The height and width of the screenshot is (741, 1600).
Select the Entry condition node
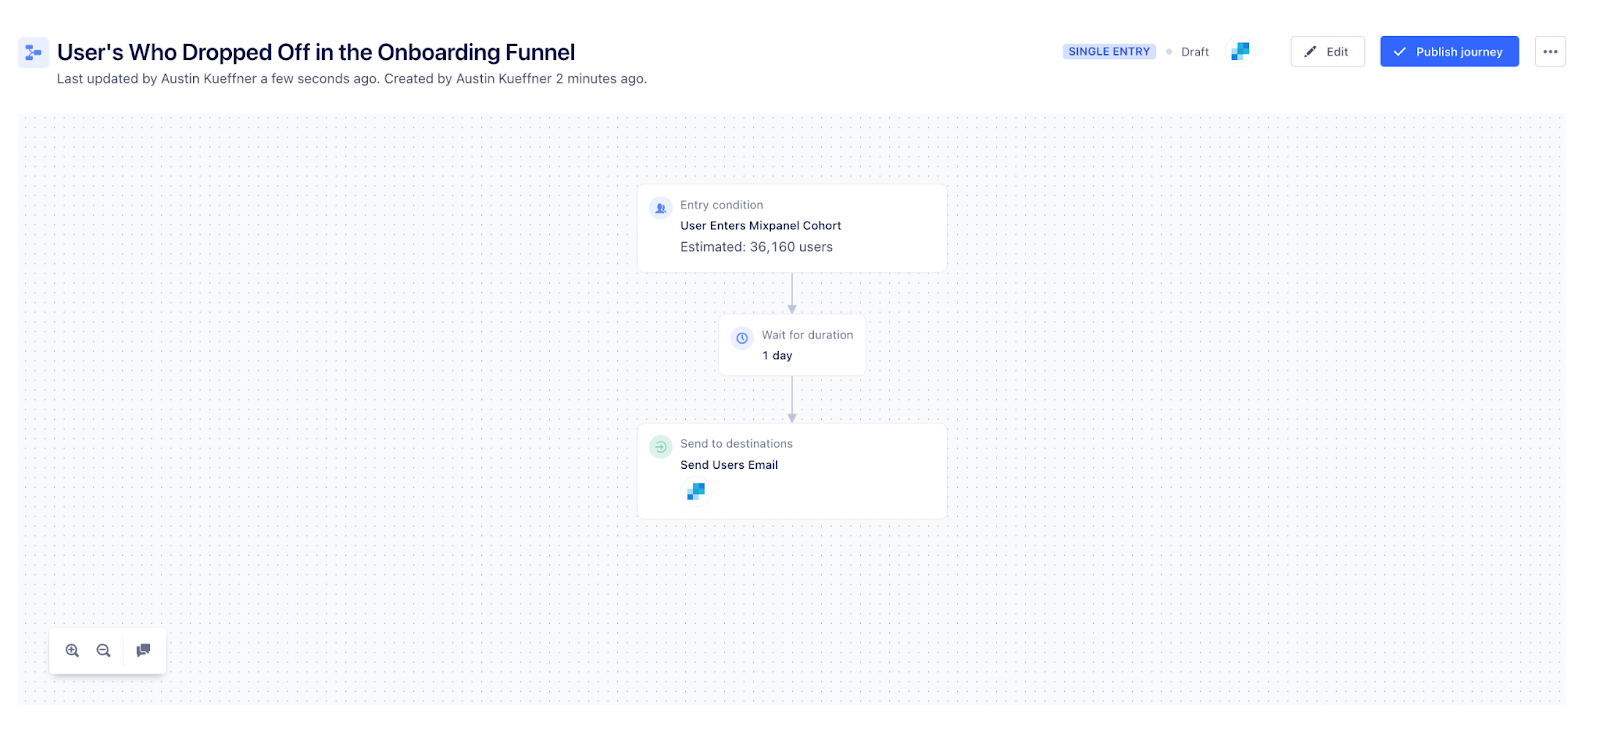tap(791, 228)
